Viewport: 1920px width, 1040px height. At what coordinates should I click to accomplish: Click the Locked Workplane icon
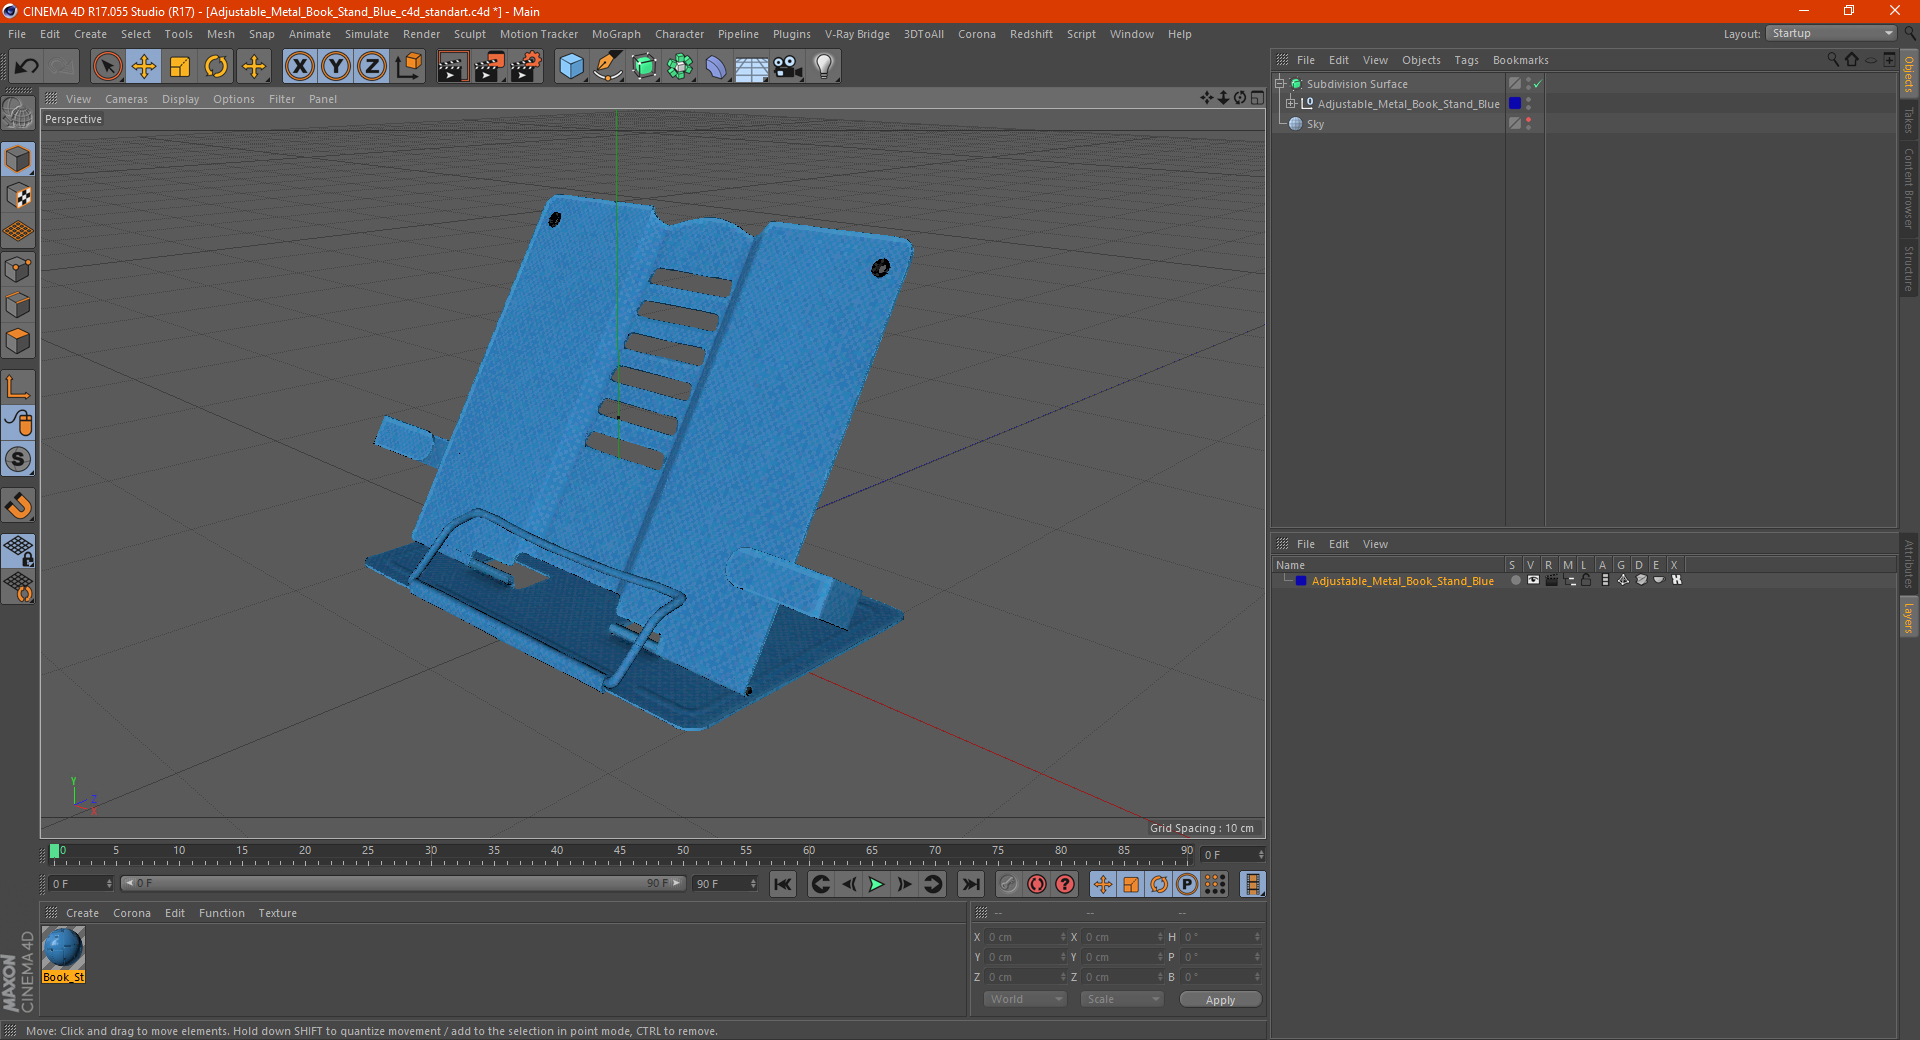(18, 551)
